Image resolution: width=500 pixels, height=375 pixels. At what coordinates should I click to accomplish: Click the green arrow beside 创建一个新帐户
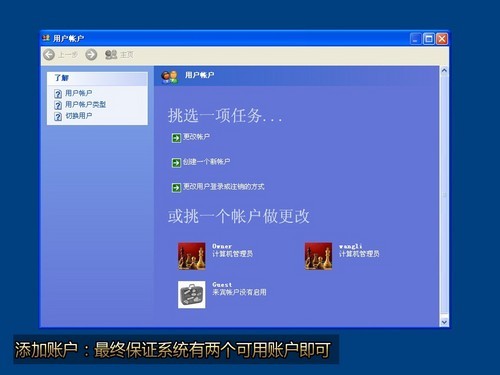pos(176,163)
